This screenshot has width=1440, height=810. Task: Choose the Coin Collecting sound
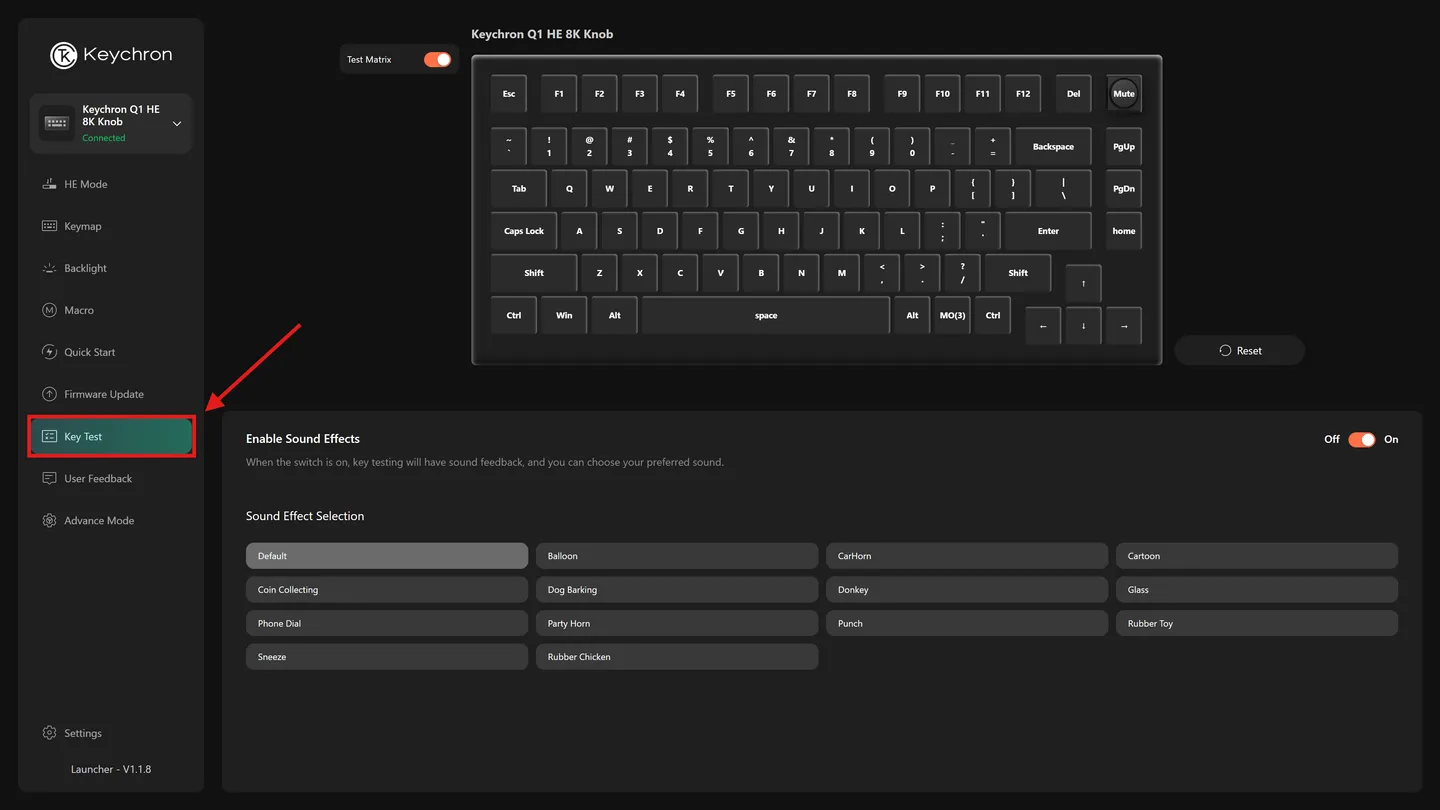(387, 590)
